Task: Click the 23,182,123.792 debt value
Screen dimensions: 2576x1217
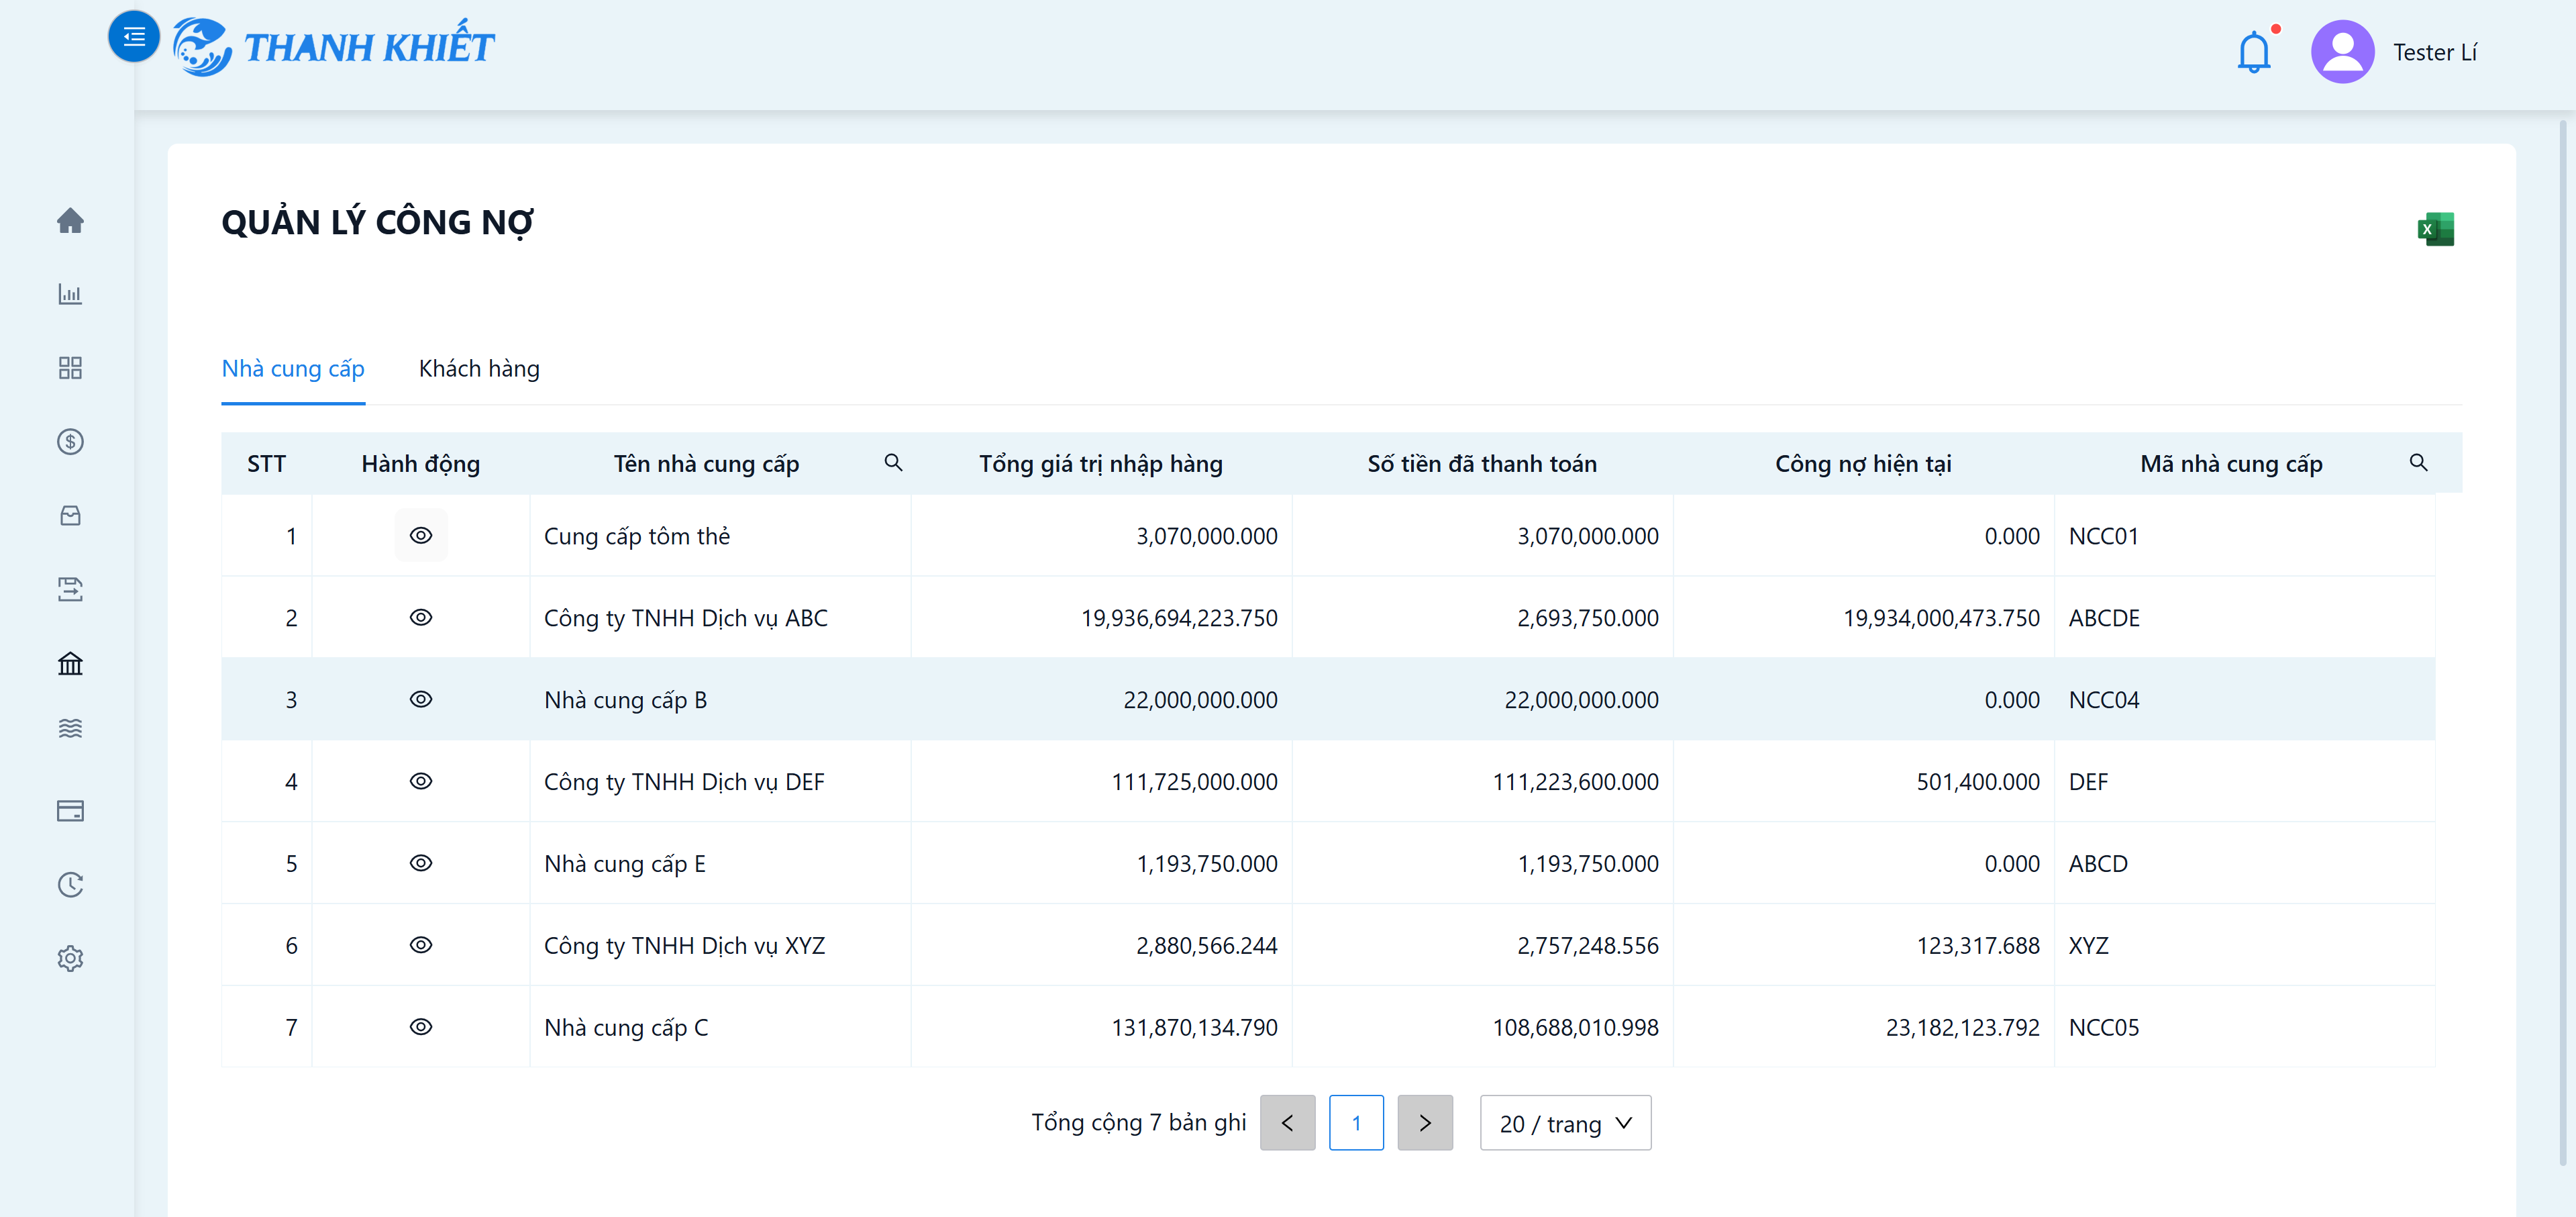Action: (x=1962, y=1028)
